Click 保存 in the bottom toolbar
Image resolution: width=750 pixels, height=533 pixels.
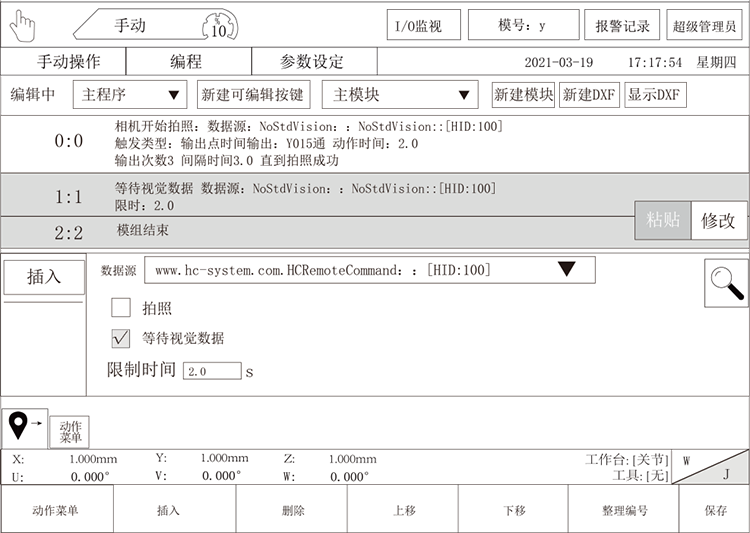[x=715, y=510]
